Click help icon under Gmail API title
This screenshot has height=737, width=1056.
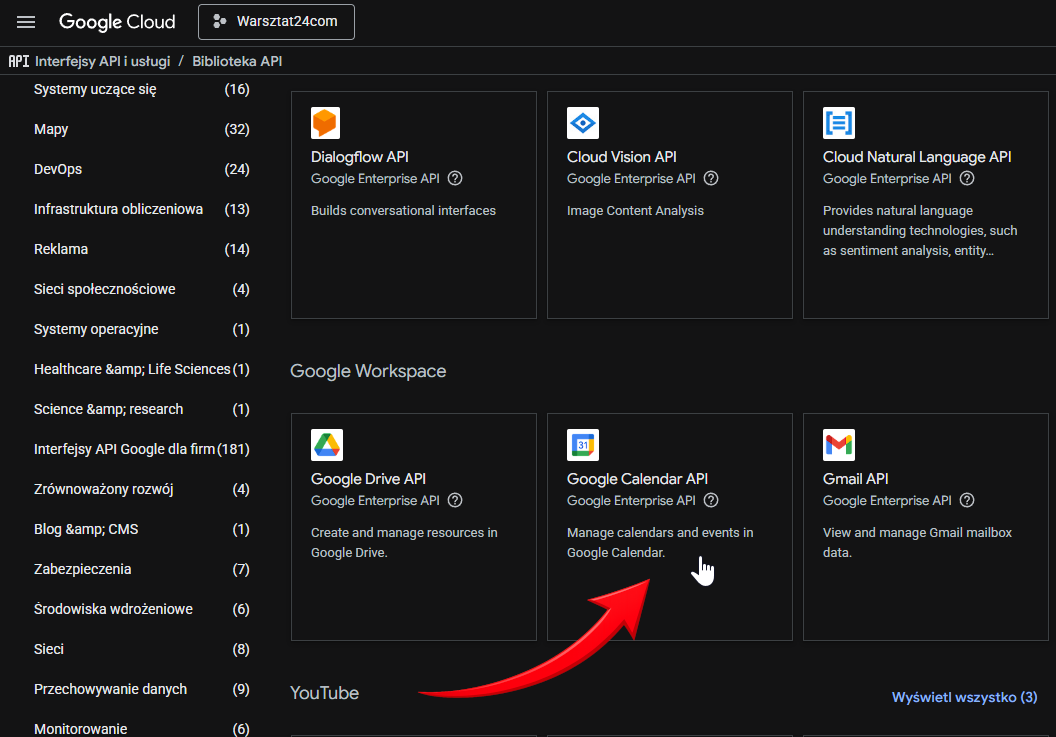click(967, 501)
